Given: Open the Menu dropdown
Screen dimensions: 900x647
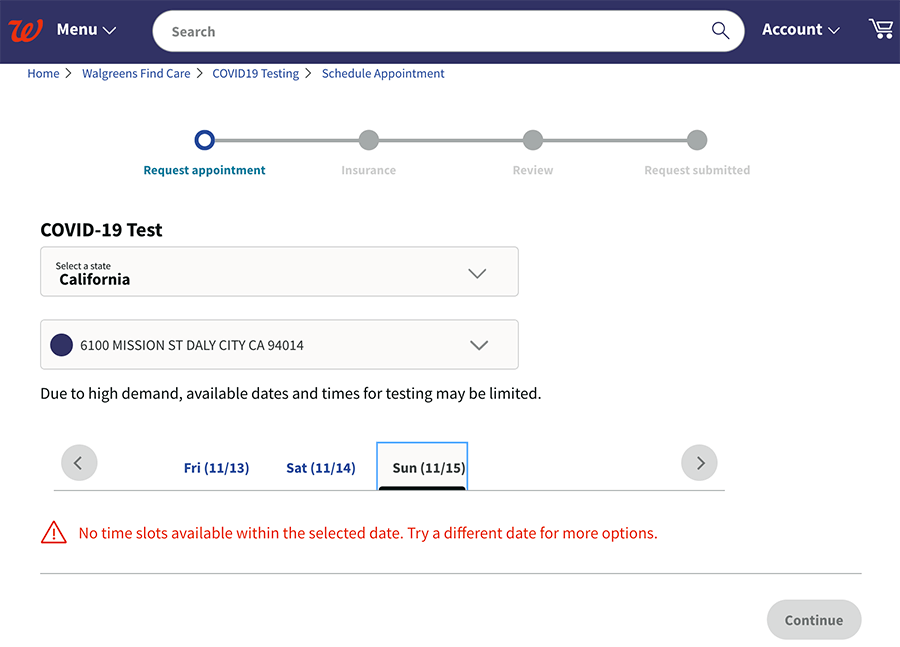Looking at the screenshot, I should [86, 30].
